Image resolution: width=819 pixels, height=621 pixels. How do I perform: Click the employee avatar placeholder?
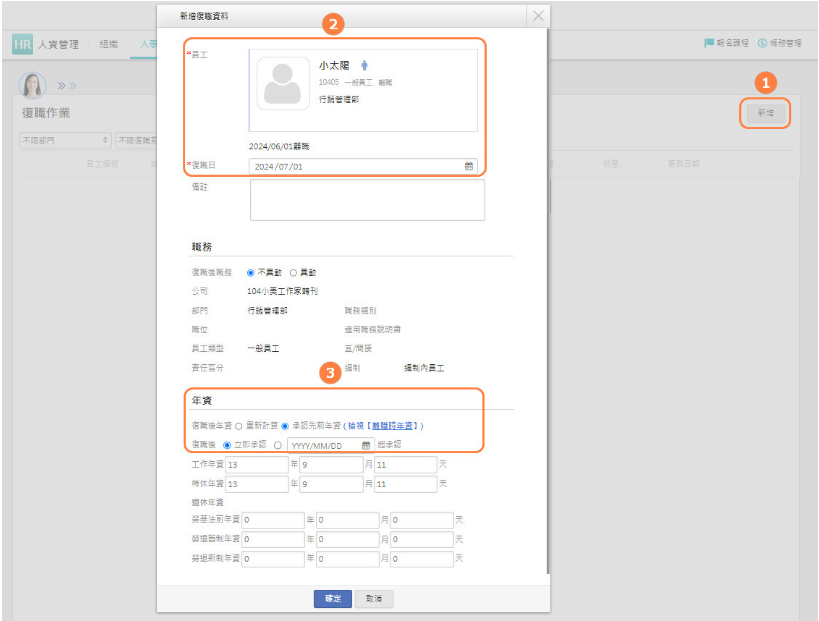coord(283,83)
